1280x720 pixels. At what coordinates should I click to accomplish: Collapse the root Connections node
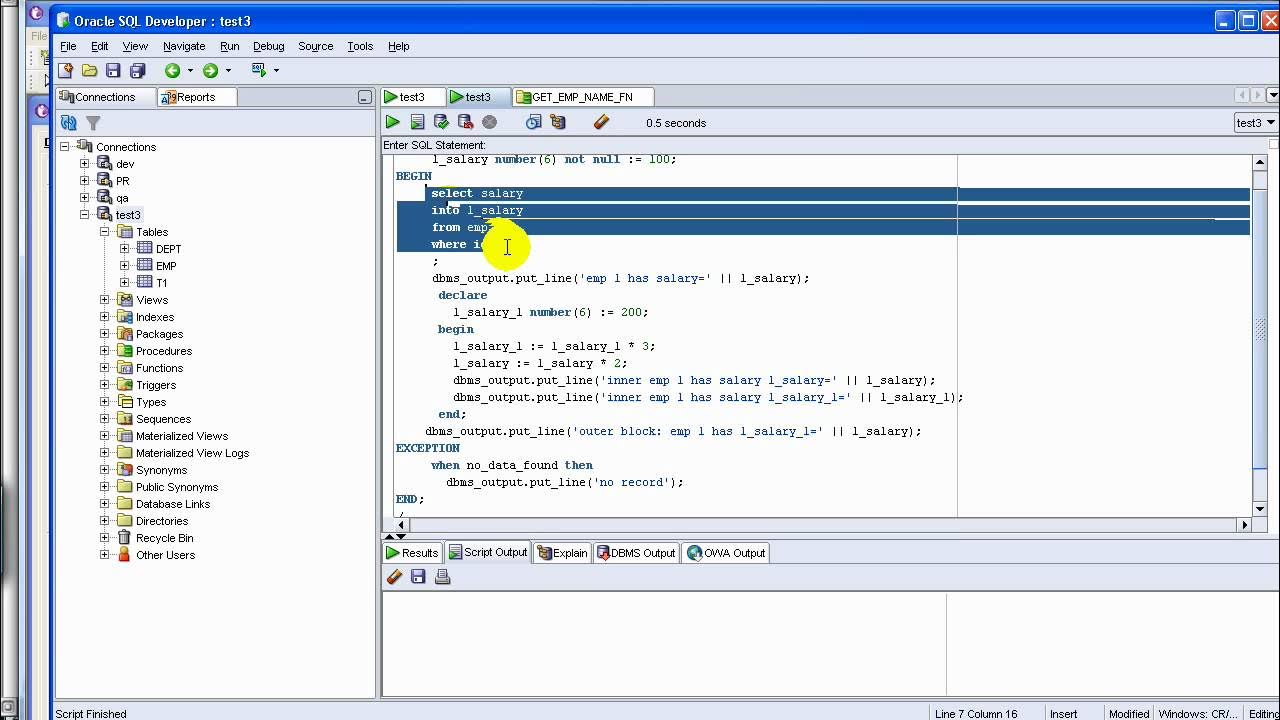[65, 147]
